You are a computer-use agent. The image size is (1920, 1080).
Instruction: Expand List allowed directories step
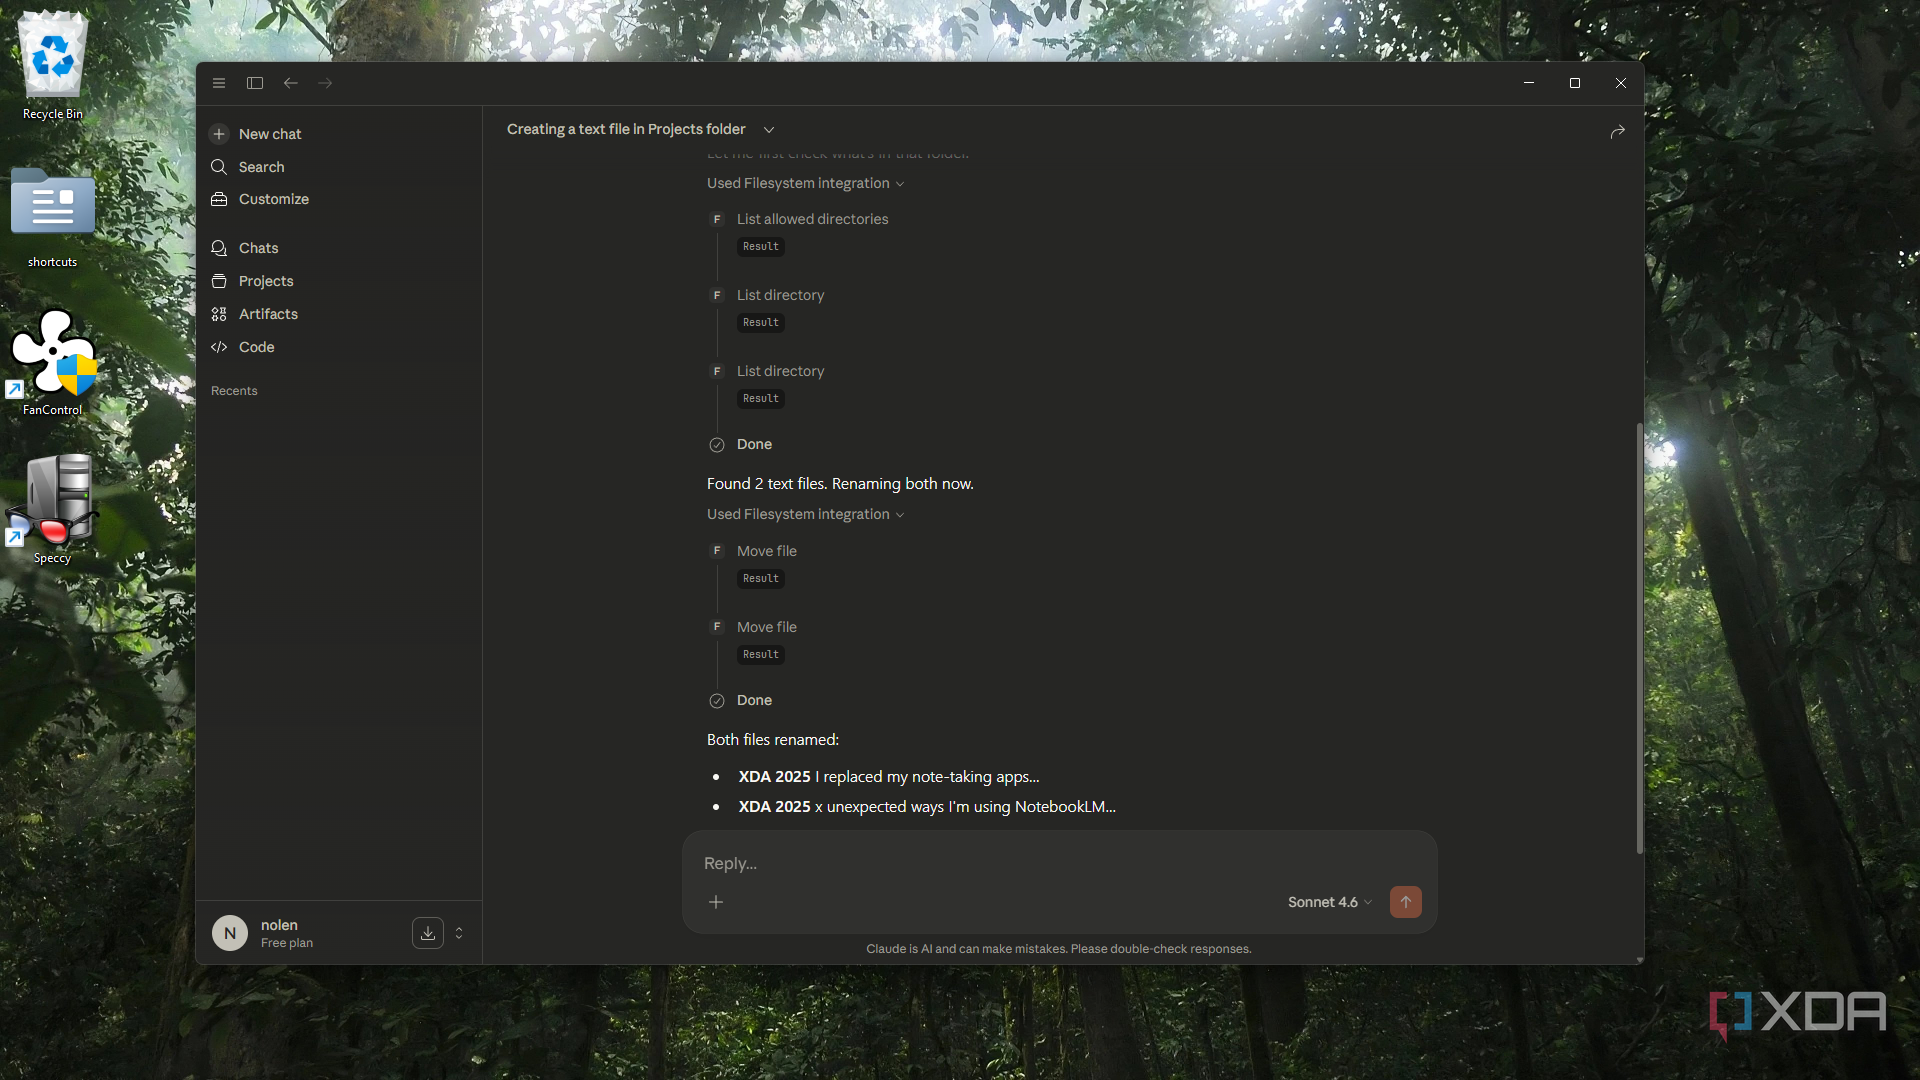[x=812, y=219]
